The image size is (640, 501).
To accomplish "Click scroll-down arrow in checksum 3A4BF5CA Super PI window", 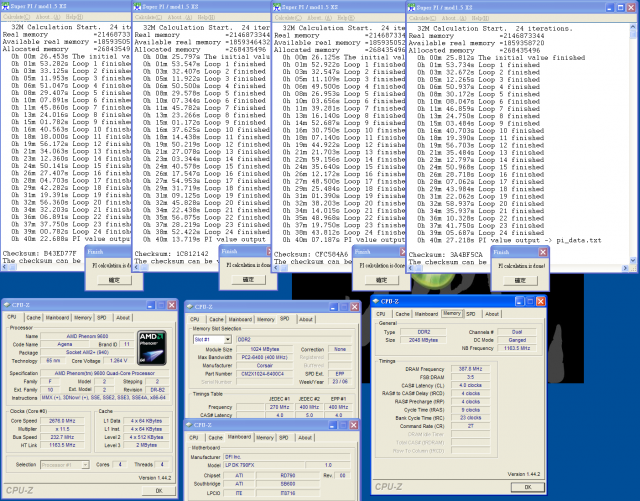I will pos(633,261).
